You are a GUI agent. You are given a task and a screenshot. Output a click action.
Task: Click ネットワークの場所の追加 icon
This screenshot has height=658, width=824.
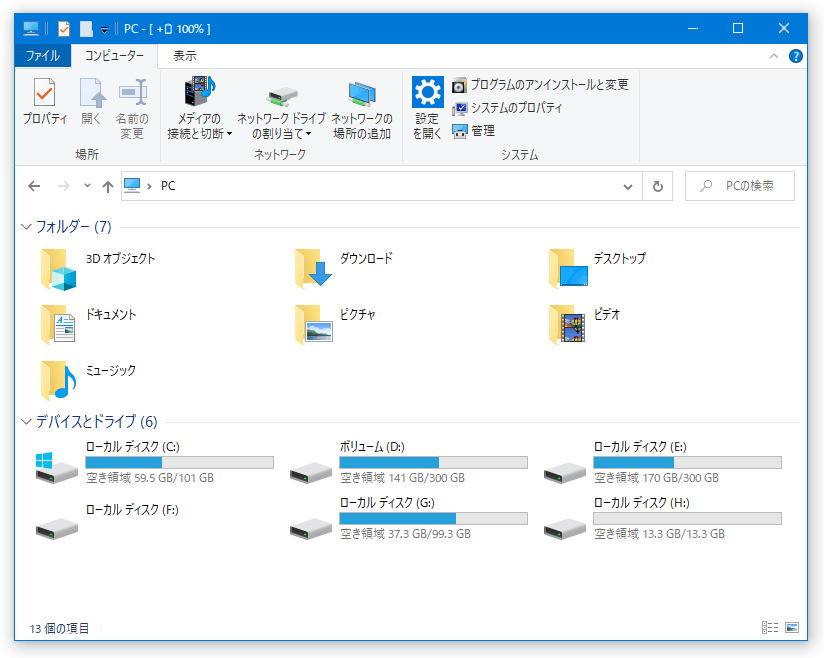pyautogui.click(x=362, y=95)
